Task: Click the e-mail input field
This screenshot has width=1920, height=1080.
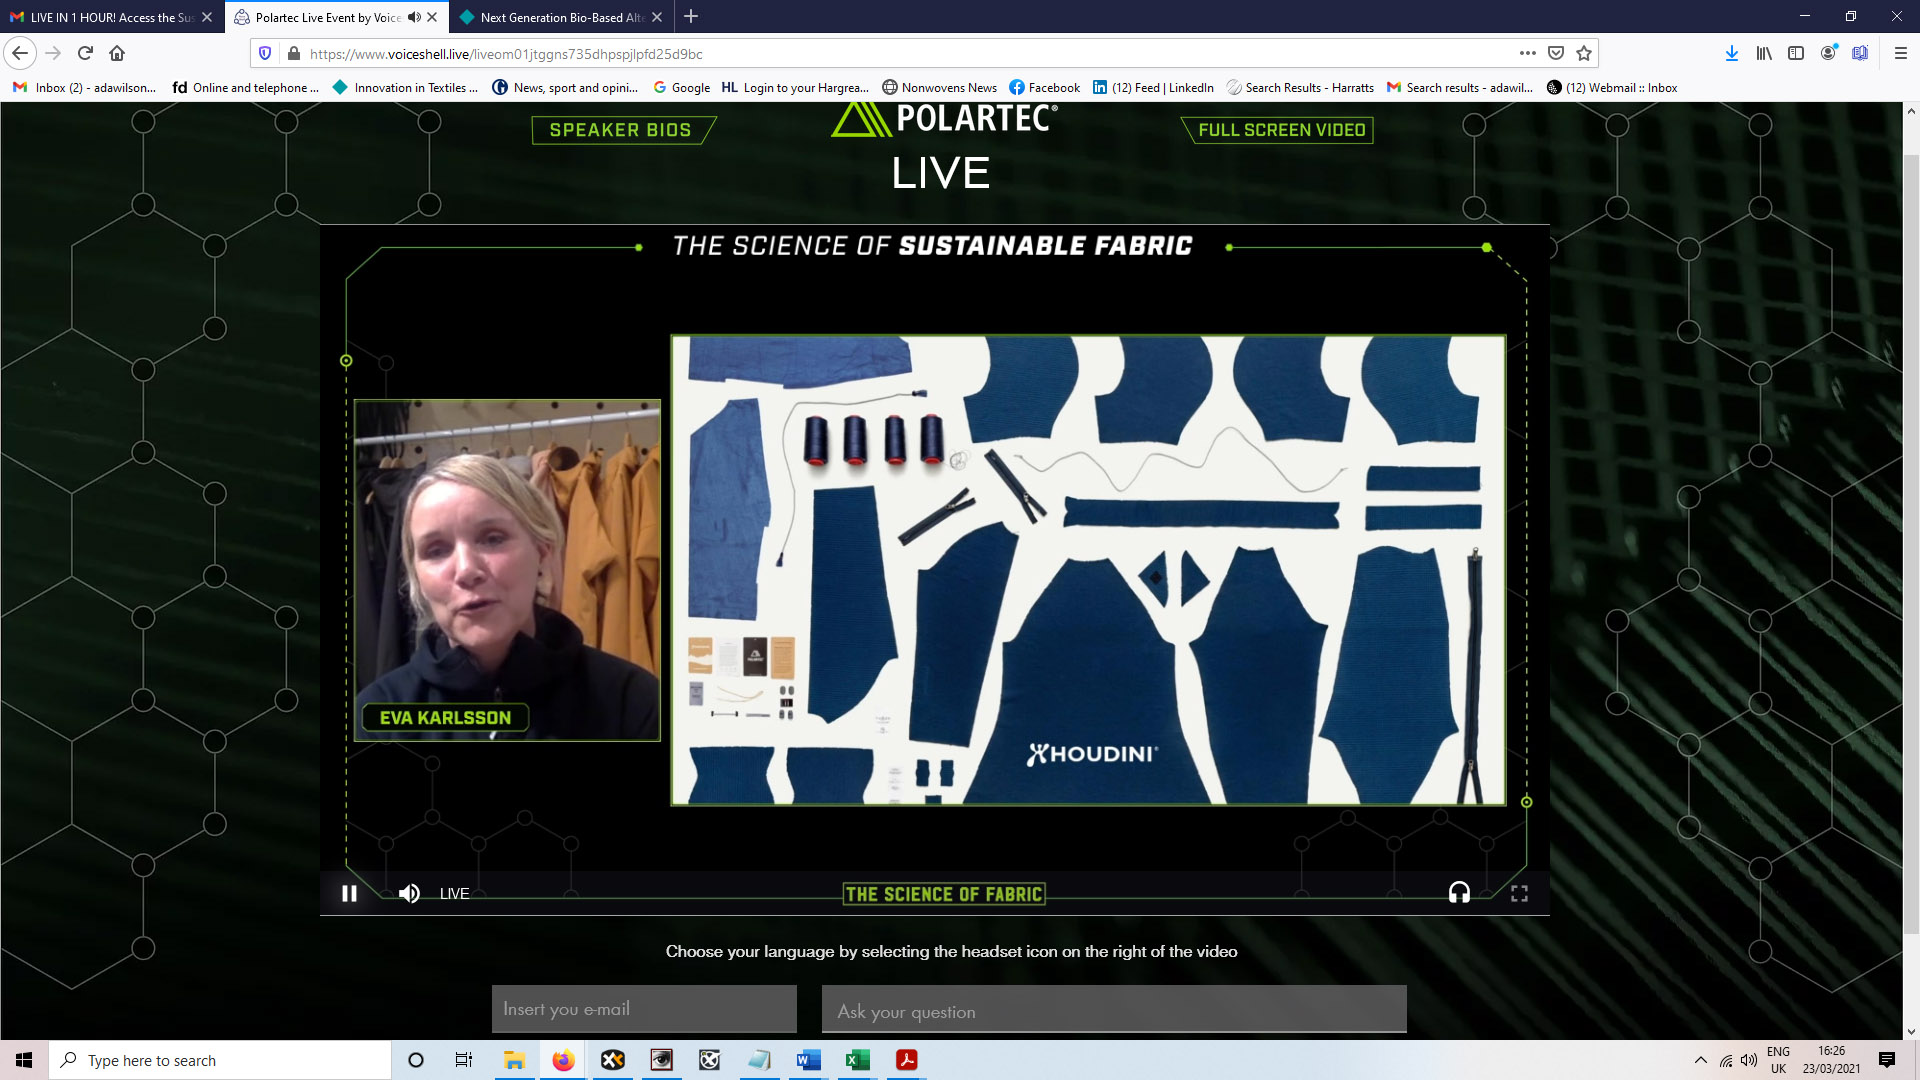Action: pyautogui.click(x=644, y=1009)
